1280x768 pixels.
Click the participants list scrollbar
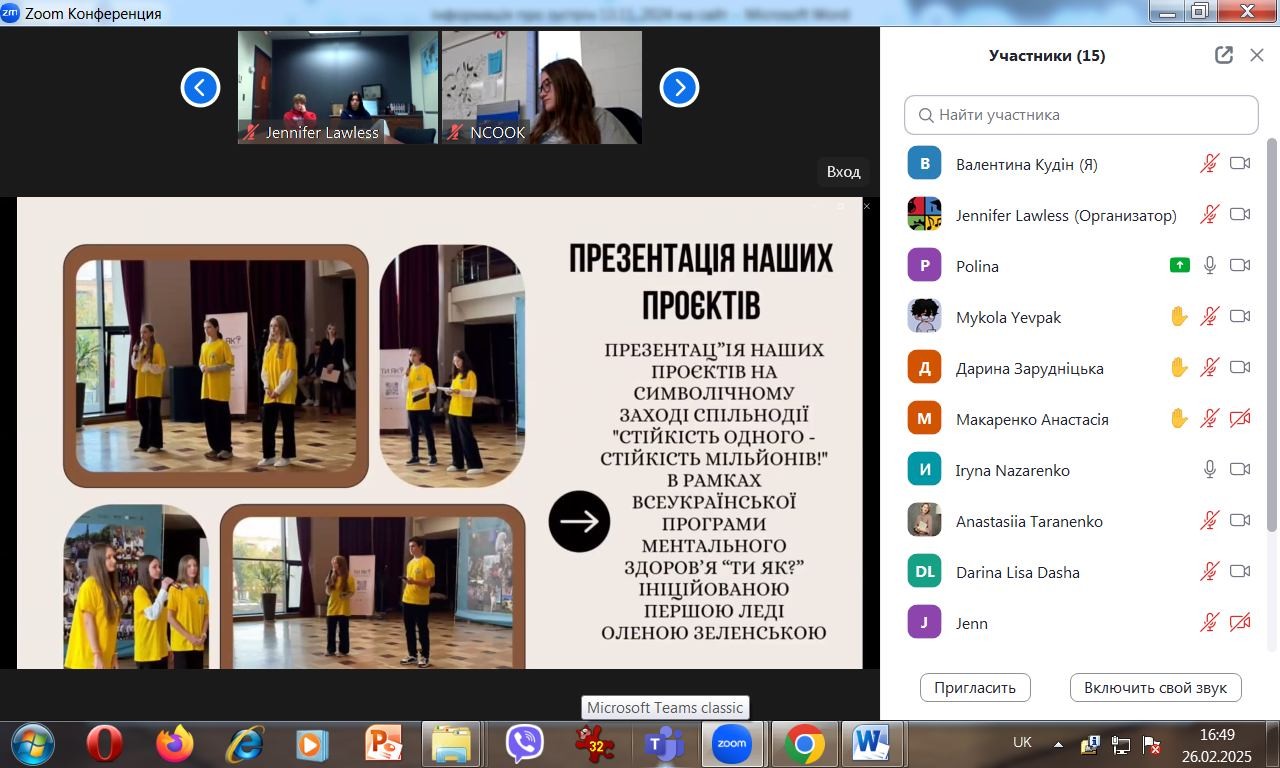1272,335
